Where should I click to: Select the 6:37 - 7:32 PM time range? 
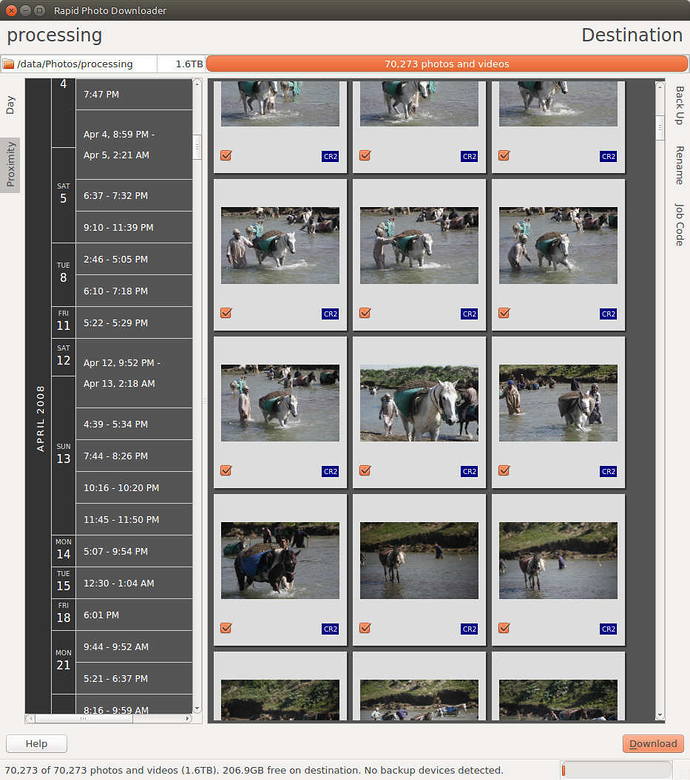pos(134,195)
